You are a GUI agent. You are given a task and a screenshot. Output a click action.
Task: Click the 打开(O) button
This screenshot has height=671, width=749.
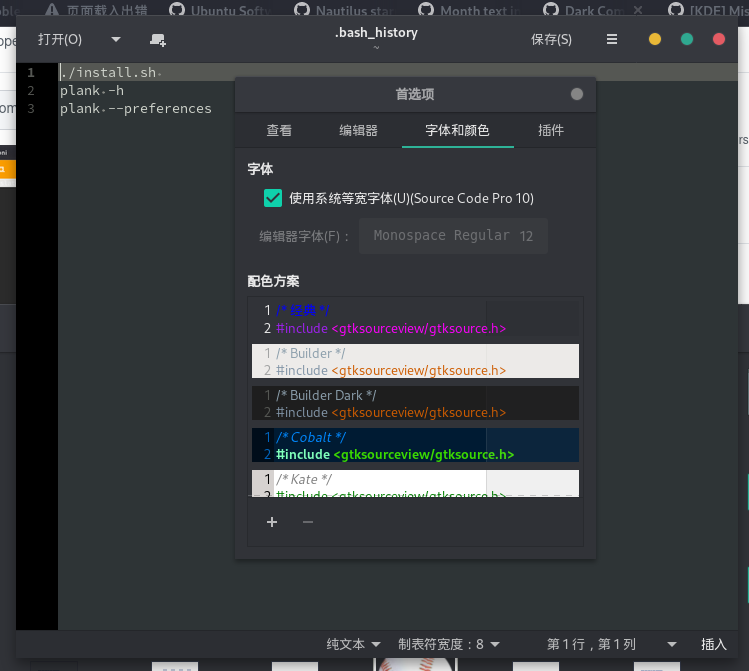click(x=60, y=39)
